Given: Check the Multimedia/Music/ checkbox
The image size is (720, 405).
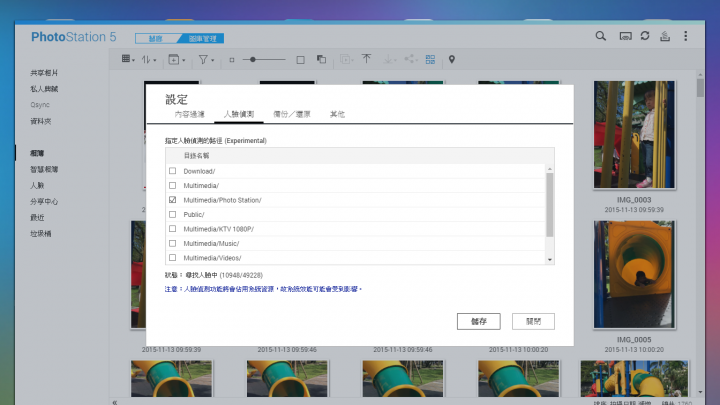Looking at the screenshot, I should [x=173, y=243].
